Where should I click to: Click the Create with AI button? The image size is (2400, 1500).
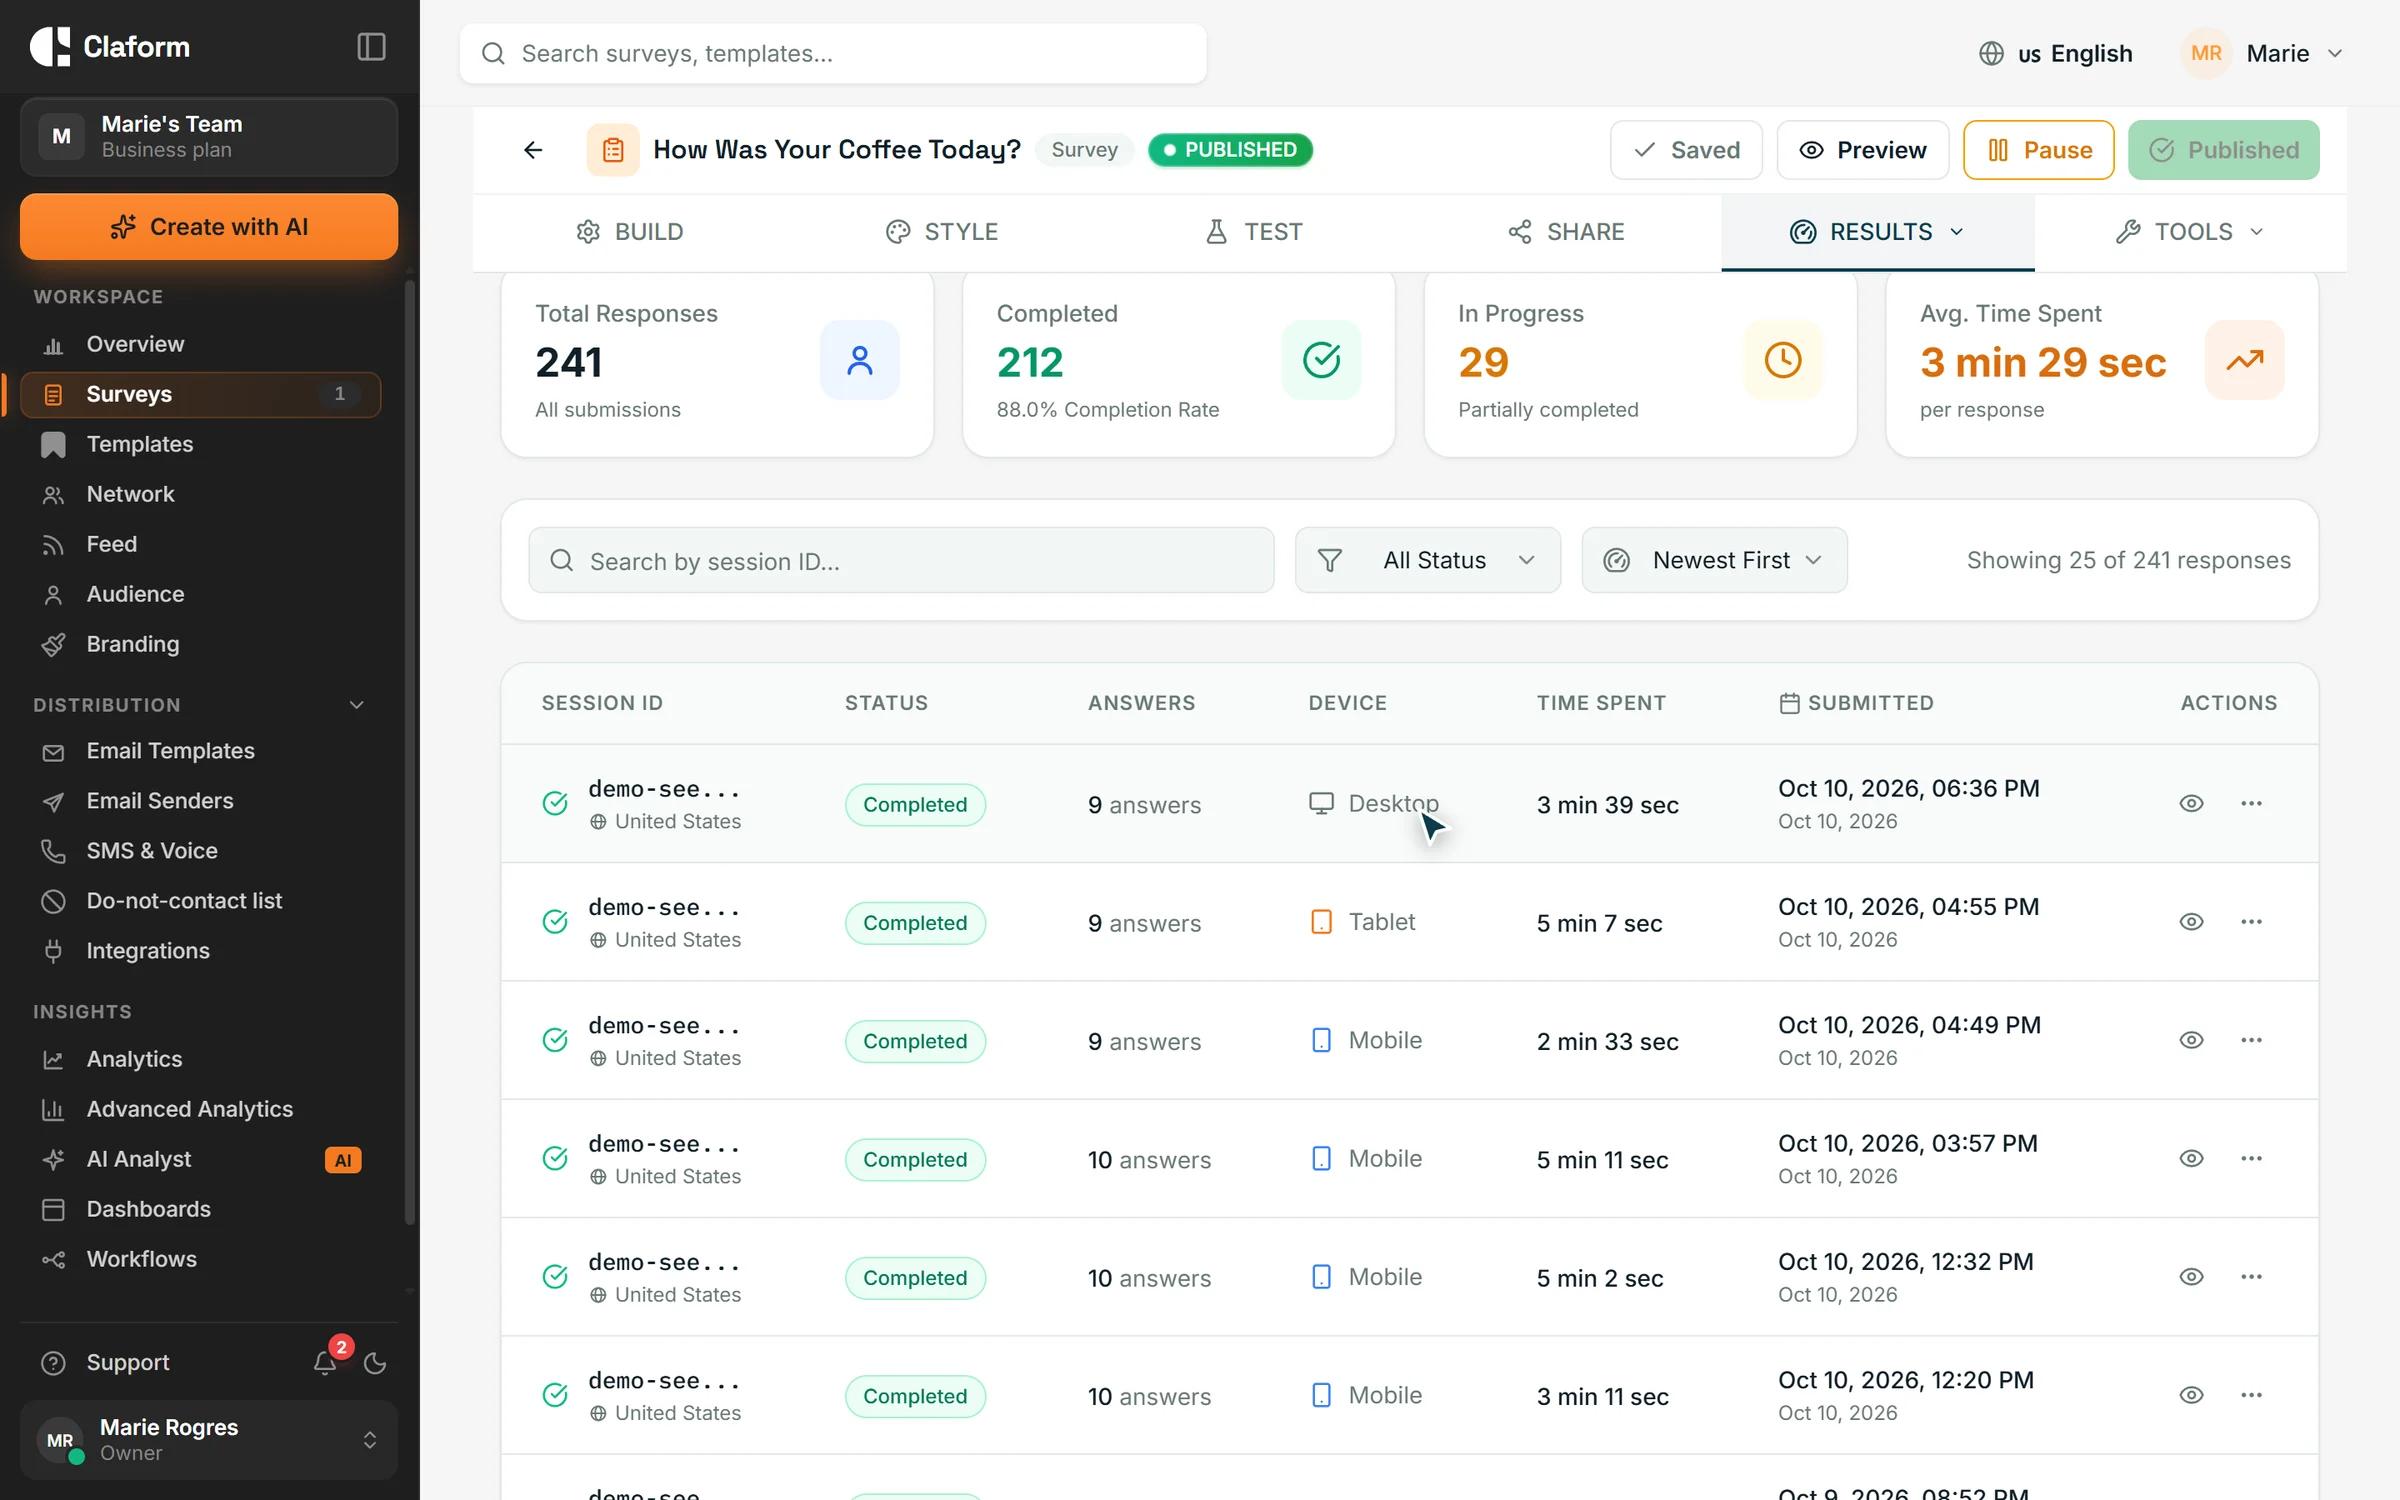(209, 227)
